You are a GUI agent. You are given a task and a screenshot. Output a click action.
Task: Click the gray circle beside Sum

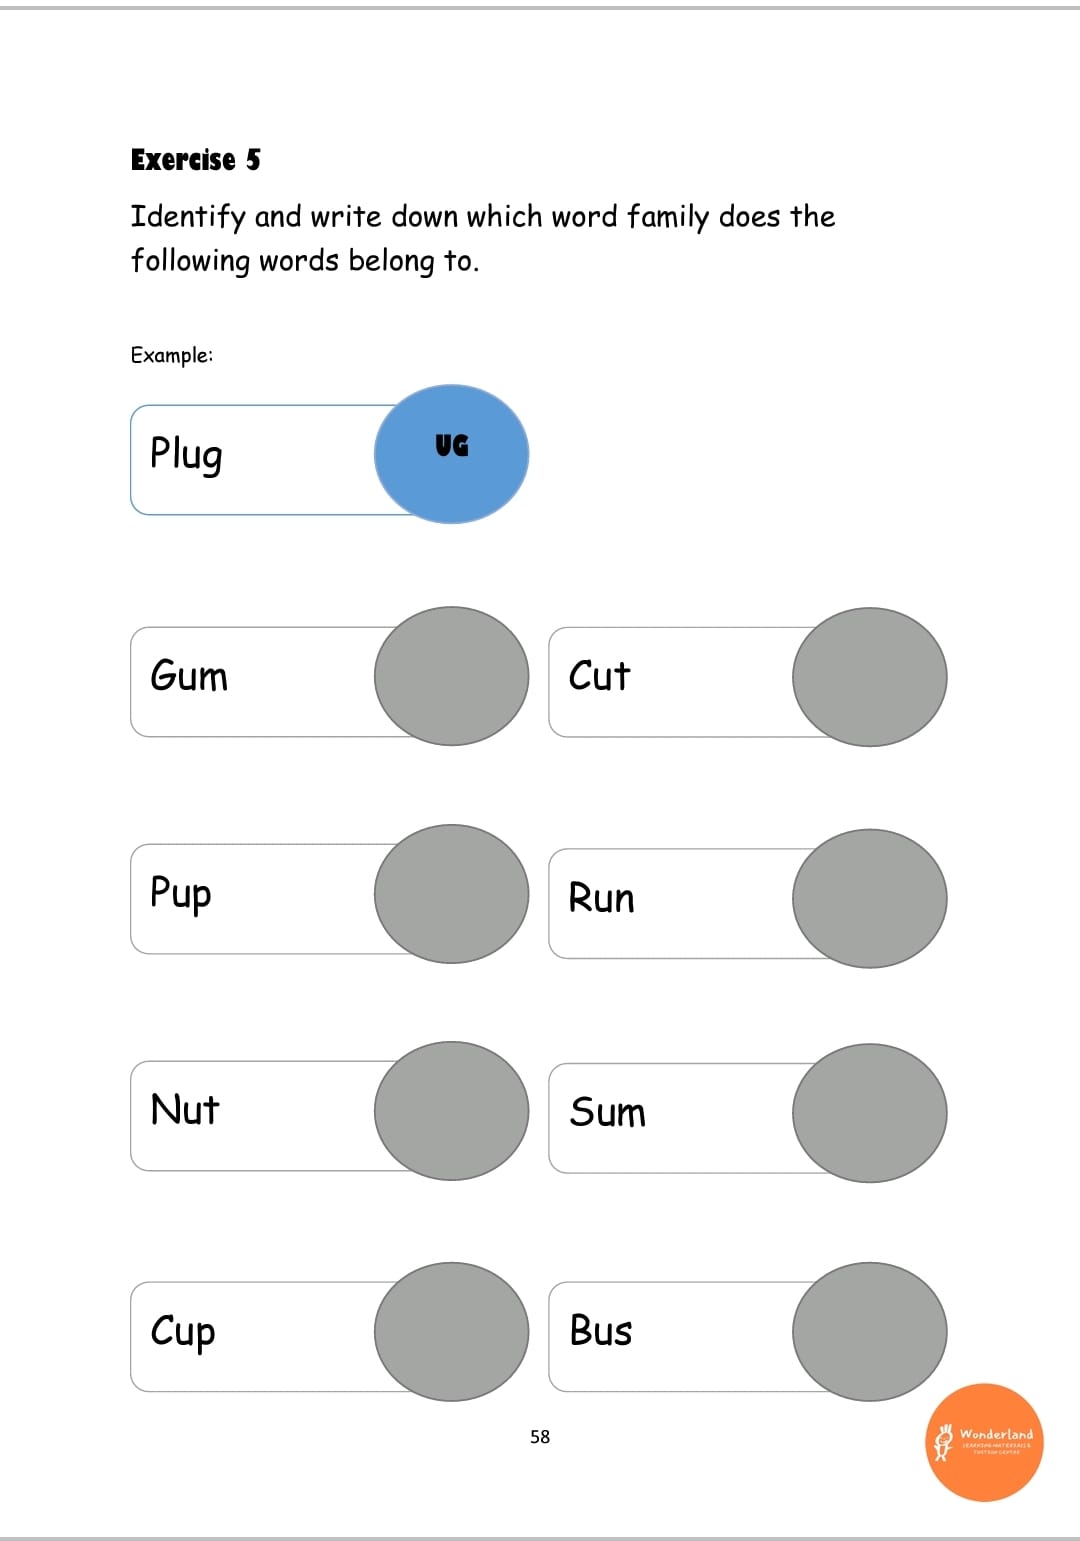[869, 1113]
